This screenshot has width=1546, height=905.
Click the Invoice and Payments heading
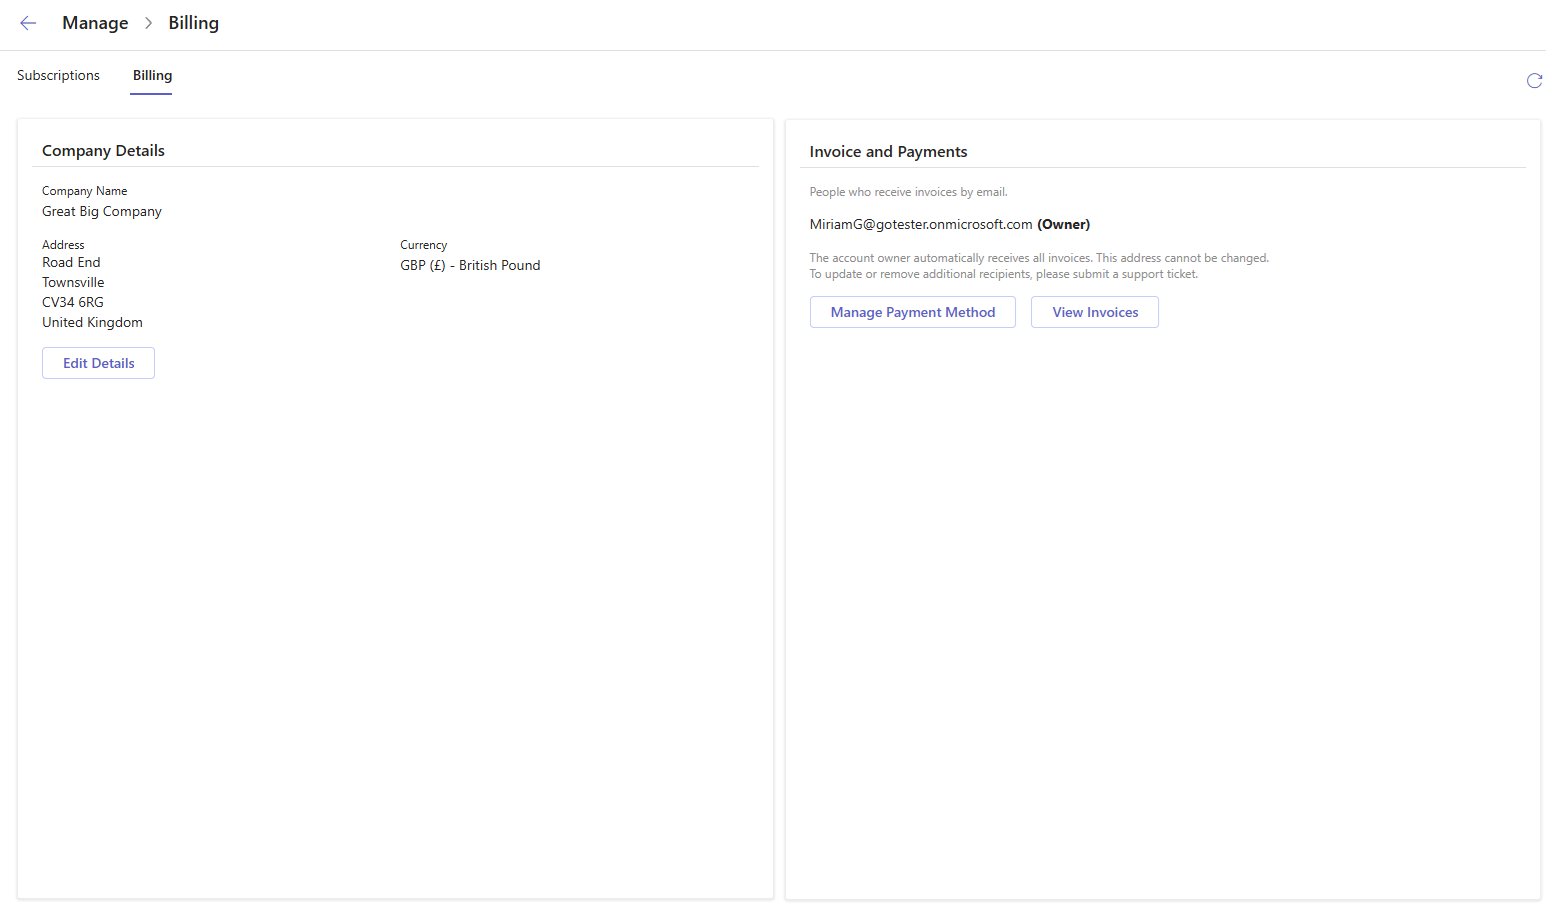pyautogui.click(x=888, y=152)
